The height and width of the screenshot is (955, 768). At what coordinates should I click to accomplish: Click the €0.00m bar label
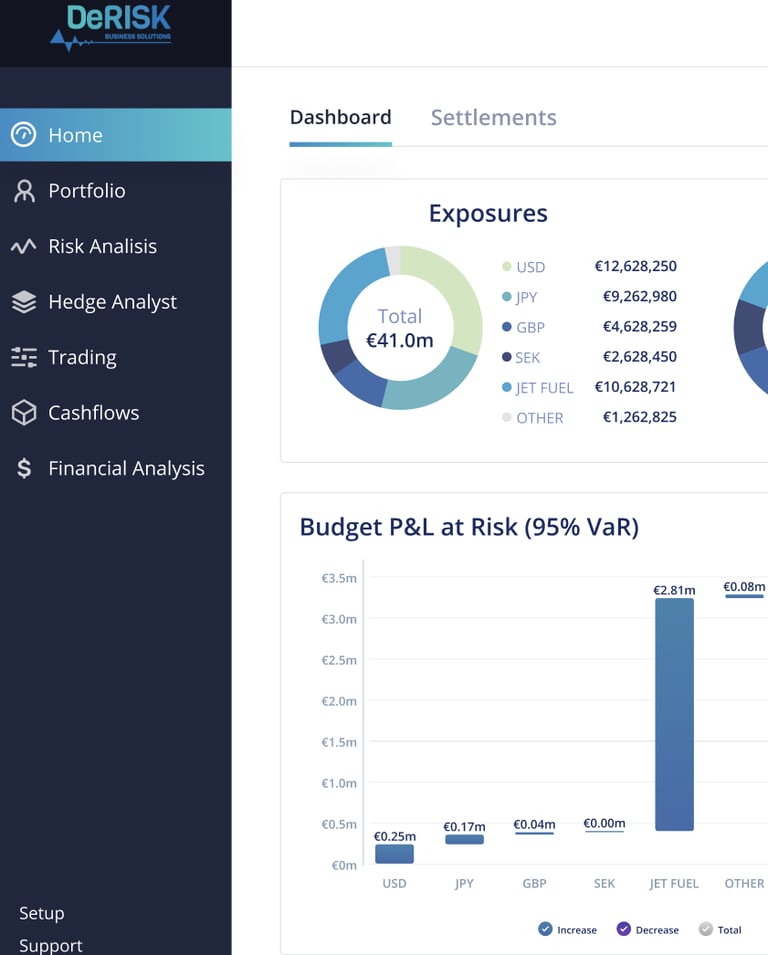coord(604,823)
